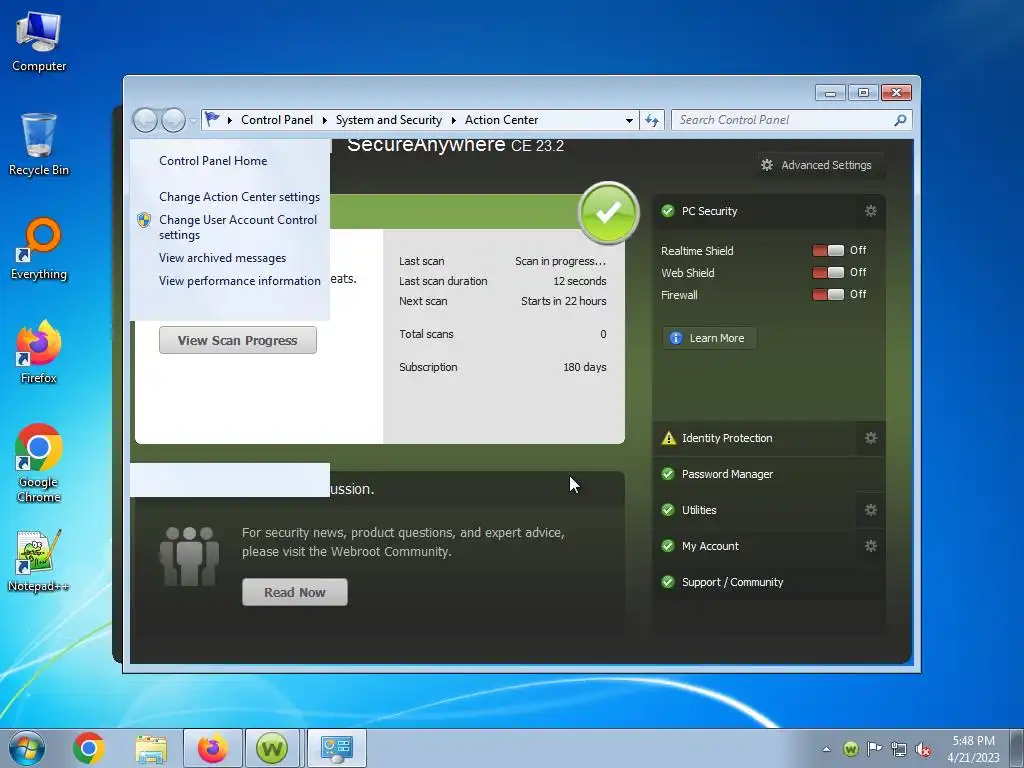Click the Action Center breadcrumb

pos(502,120)
